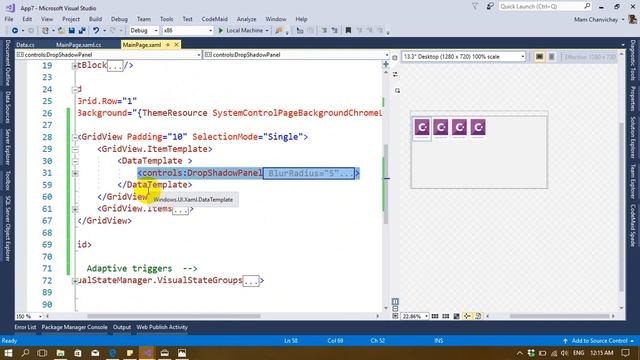This screenshot has height=360, width=640.
Task: Open the Package Manager Console tab
Action: 74,327
